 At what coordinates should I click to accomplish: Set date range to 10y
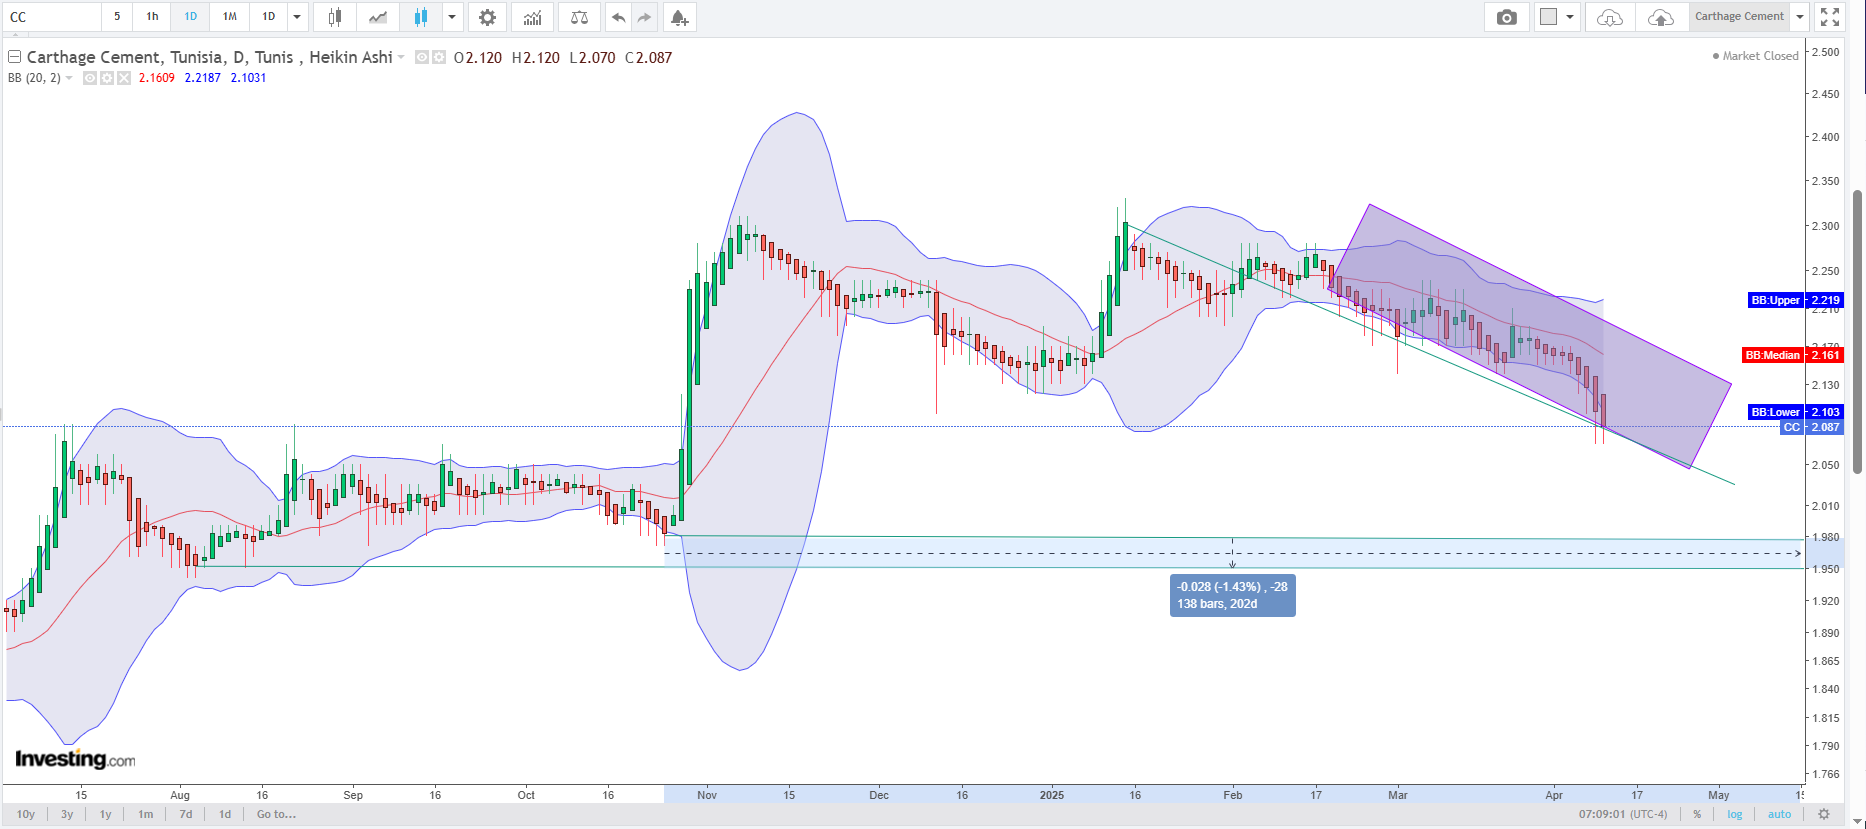26,814
